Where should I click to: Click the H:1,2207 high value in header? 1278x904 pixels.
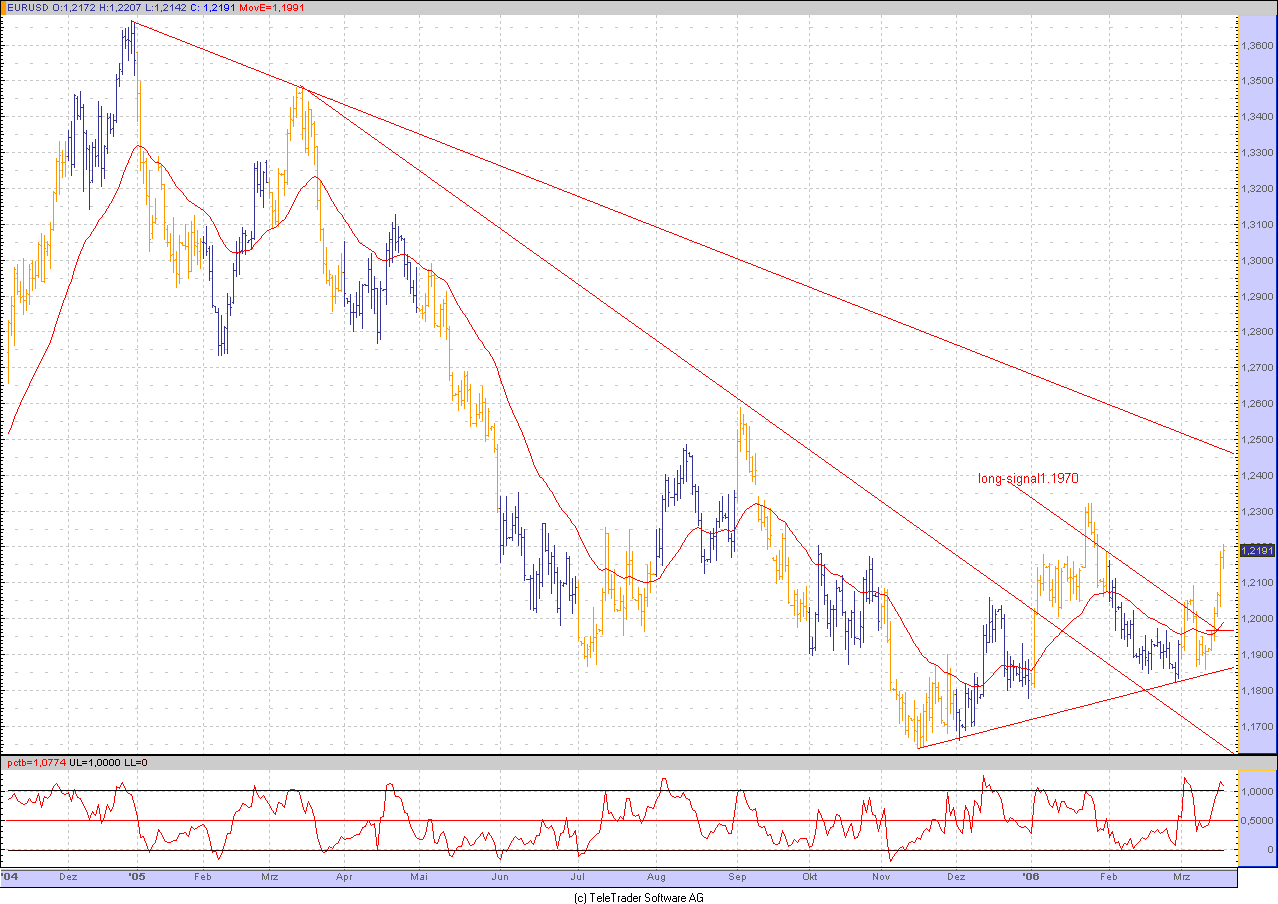click(122, 7)
